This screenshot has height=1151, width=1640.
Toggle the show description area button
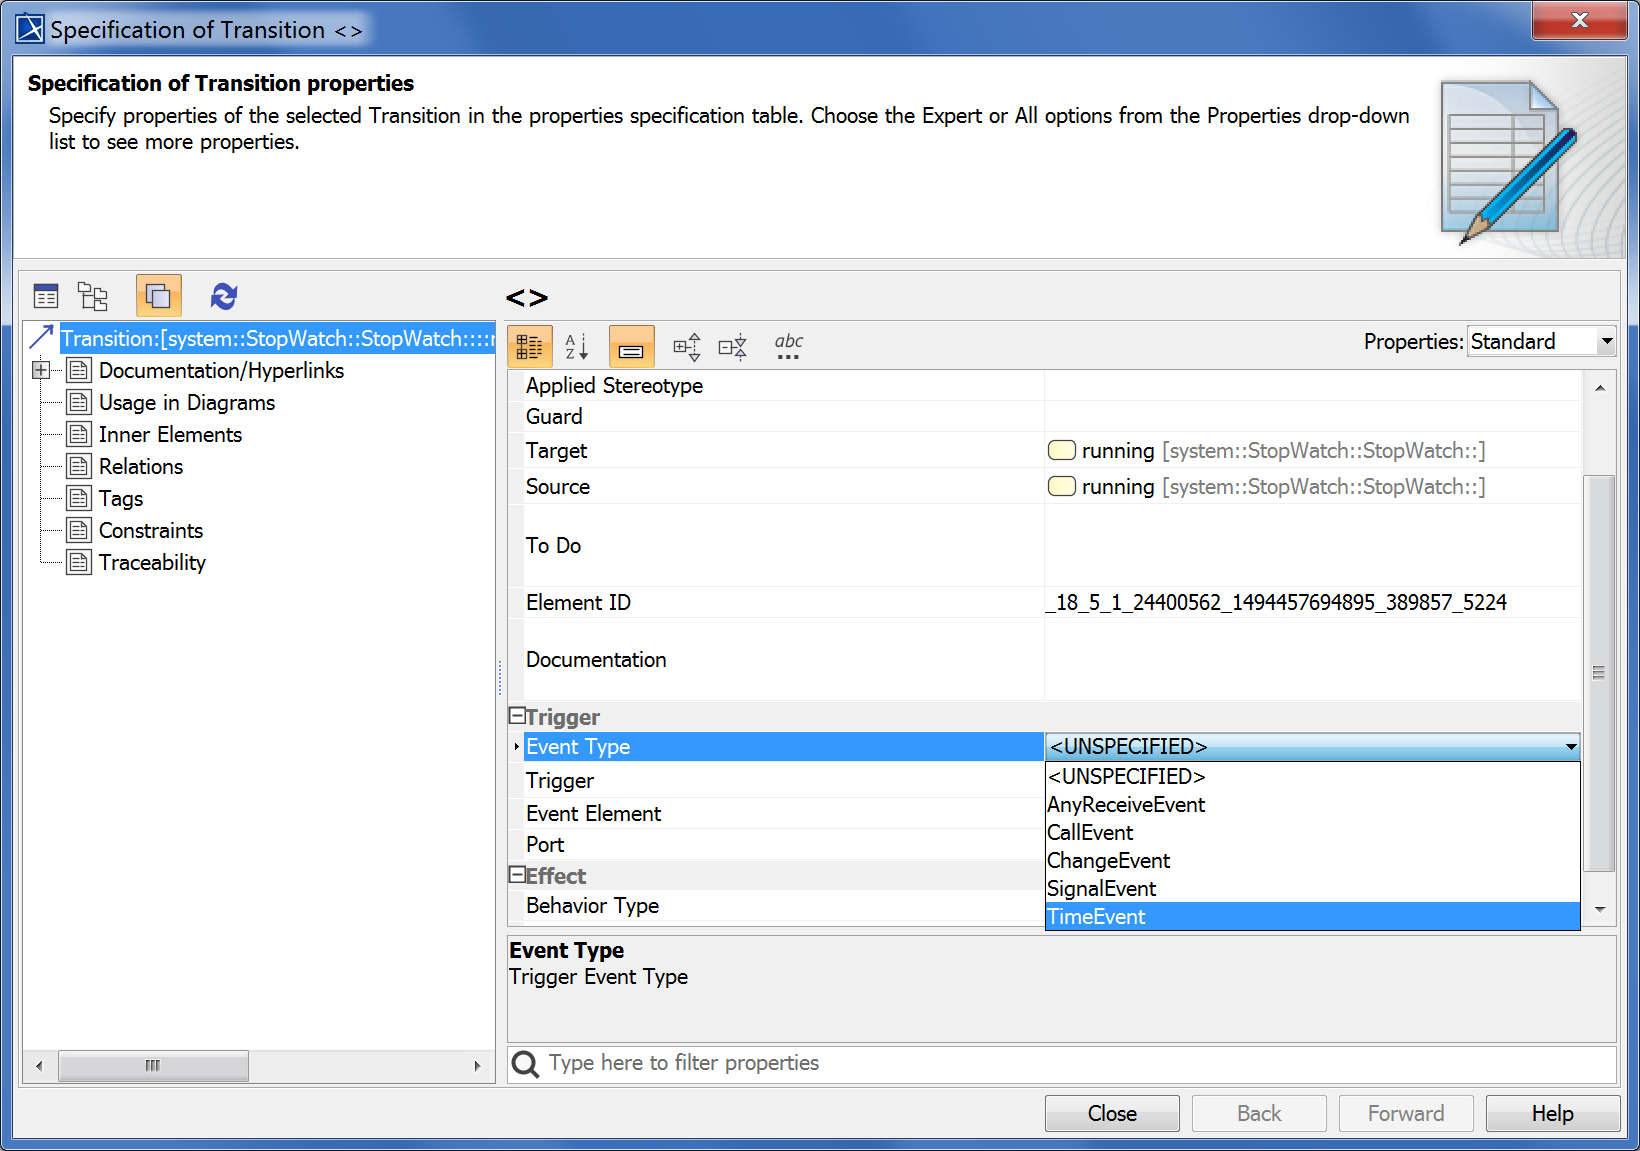[631, 347]
